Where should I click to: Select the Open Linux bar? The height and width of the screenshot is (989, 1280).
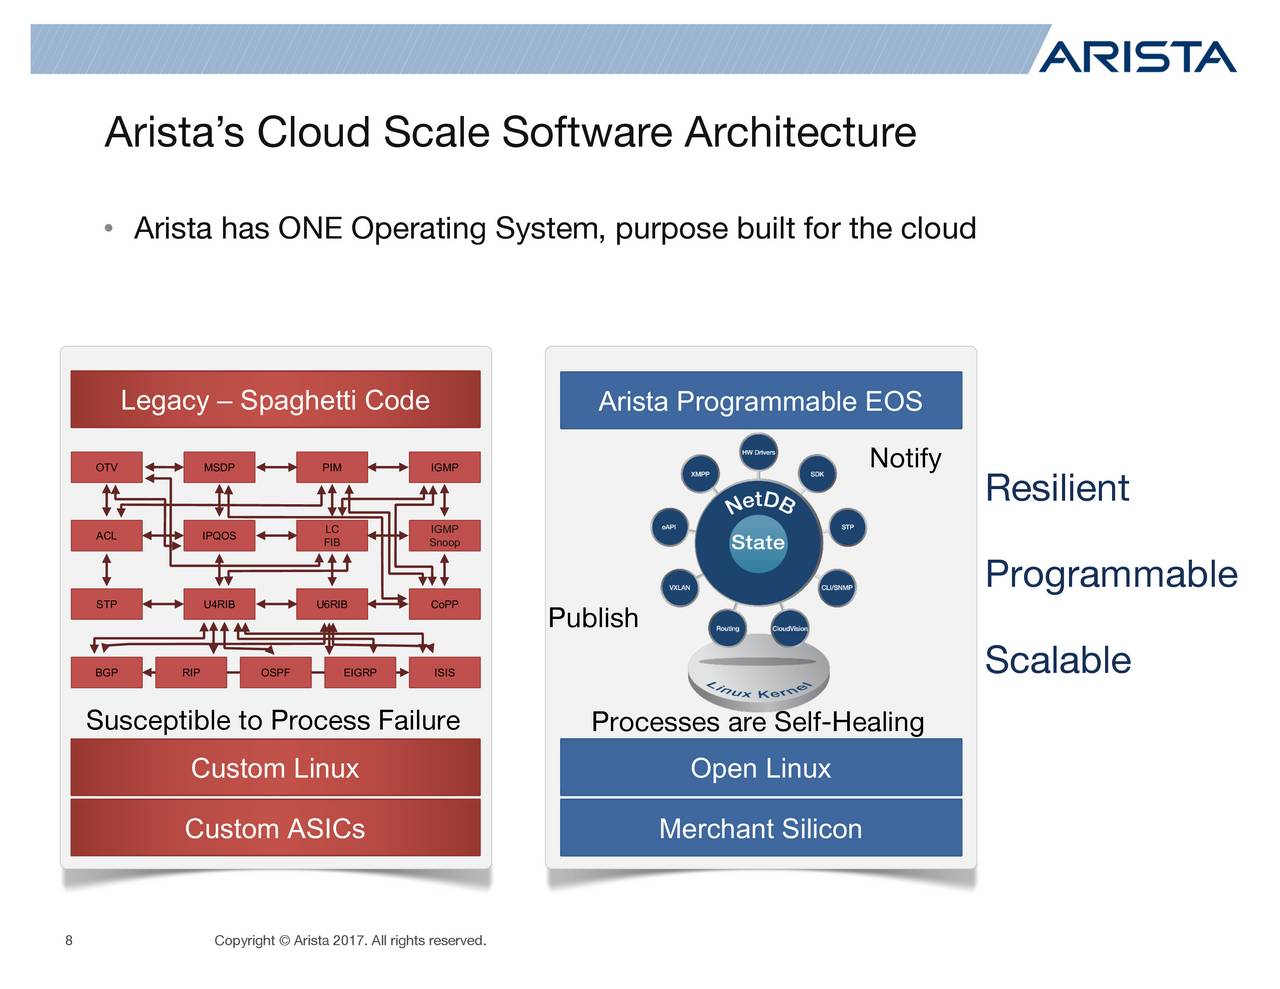click(760, 768)
